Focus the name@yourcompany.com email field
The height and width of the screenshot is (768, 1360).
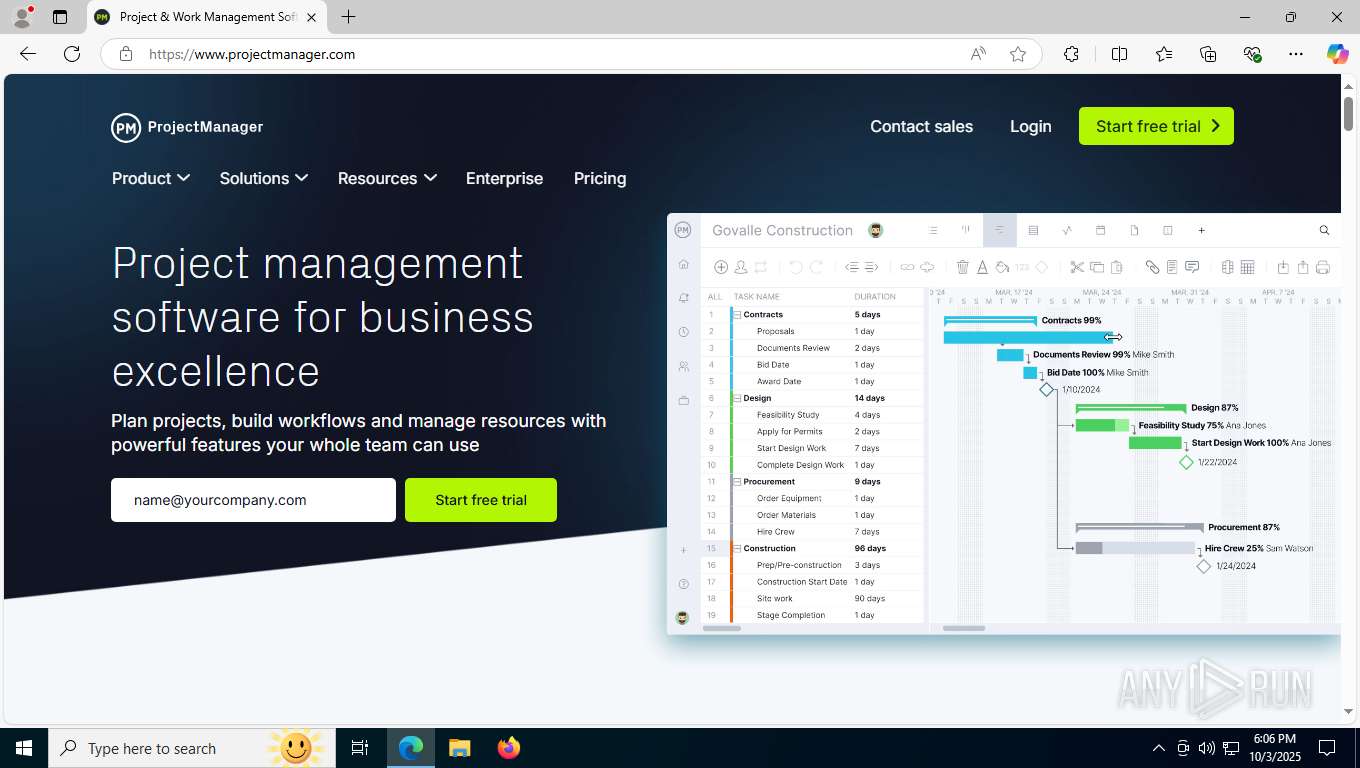[253, 500]
